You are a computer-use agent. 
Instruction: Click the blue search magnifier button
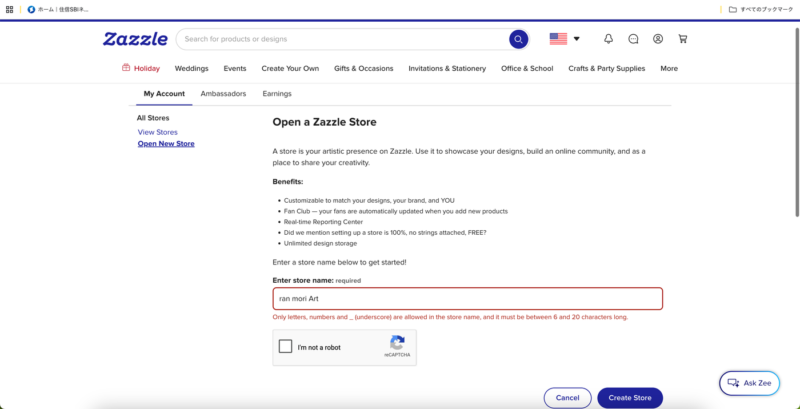point(518,39)
